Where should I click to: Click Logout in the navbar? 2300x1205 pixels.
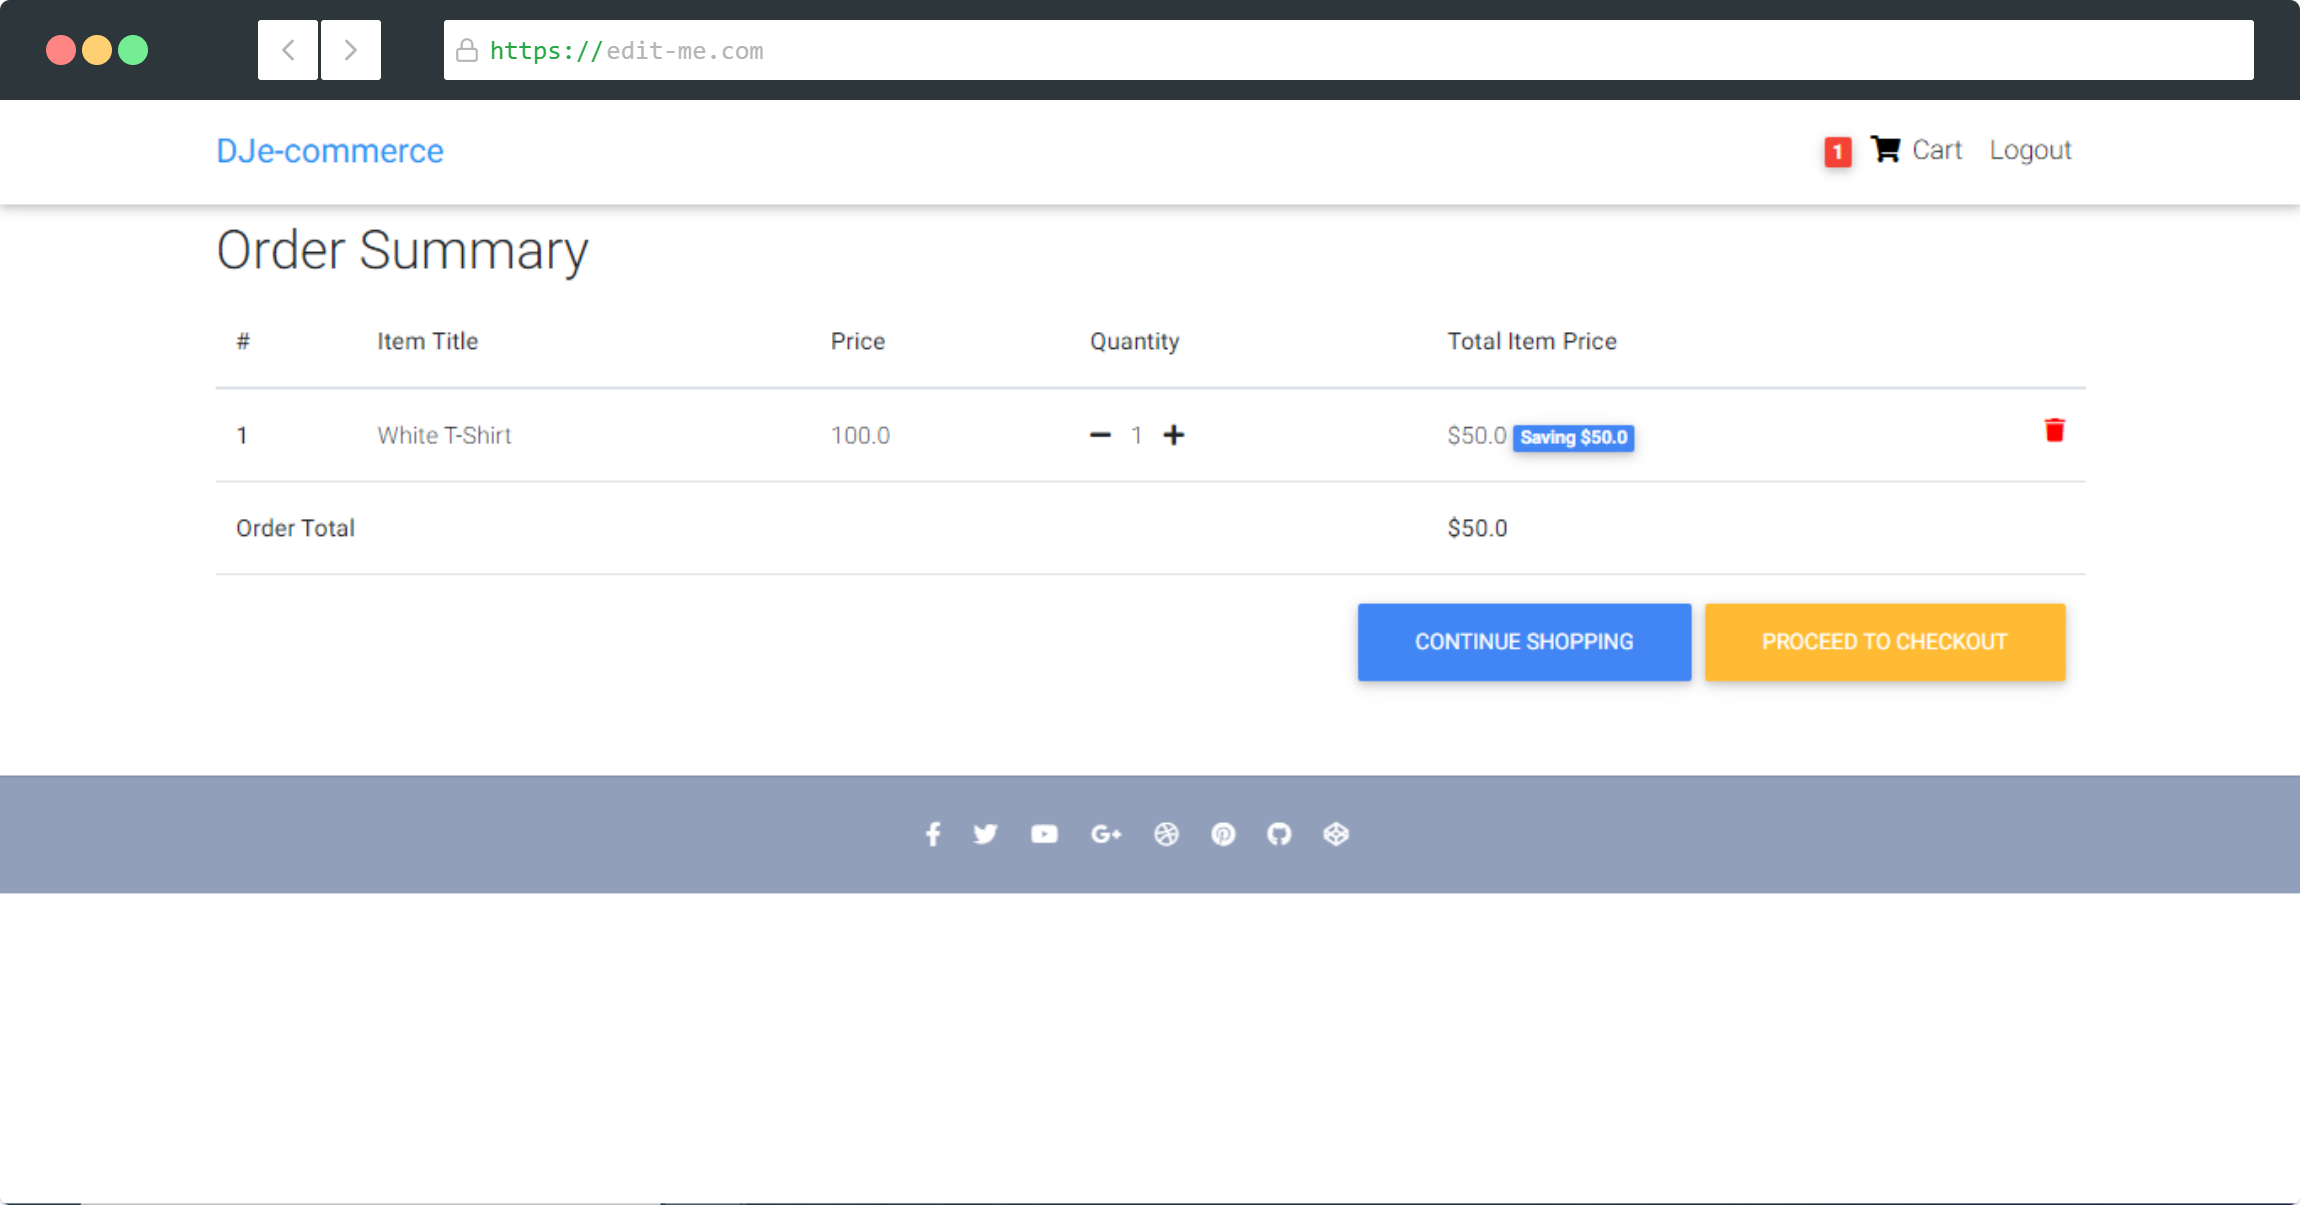2030,150
